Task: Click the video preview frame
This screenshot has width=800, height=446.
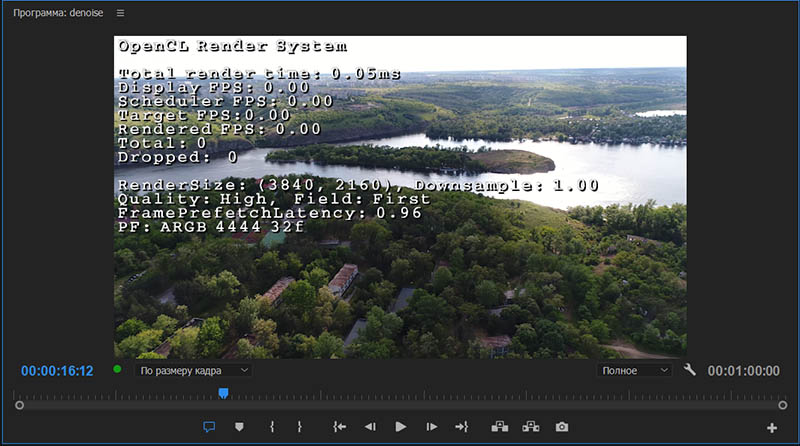Action: [400, 197]
